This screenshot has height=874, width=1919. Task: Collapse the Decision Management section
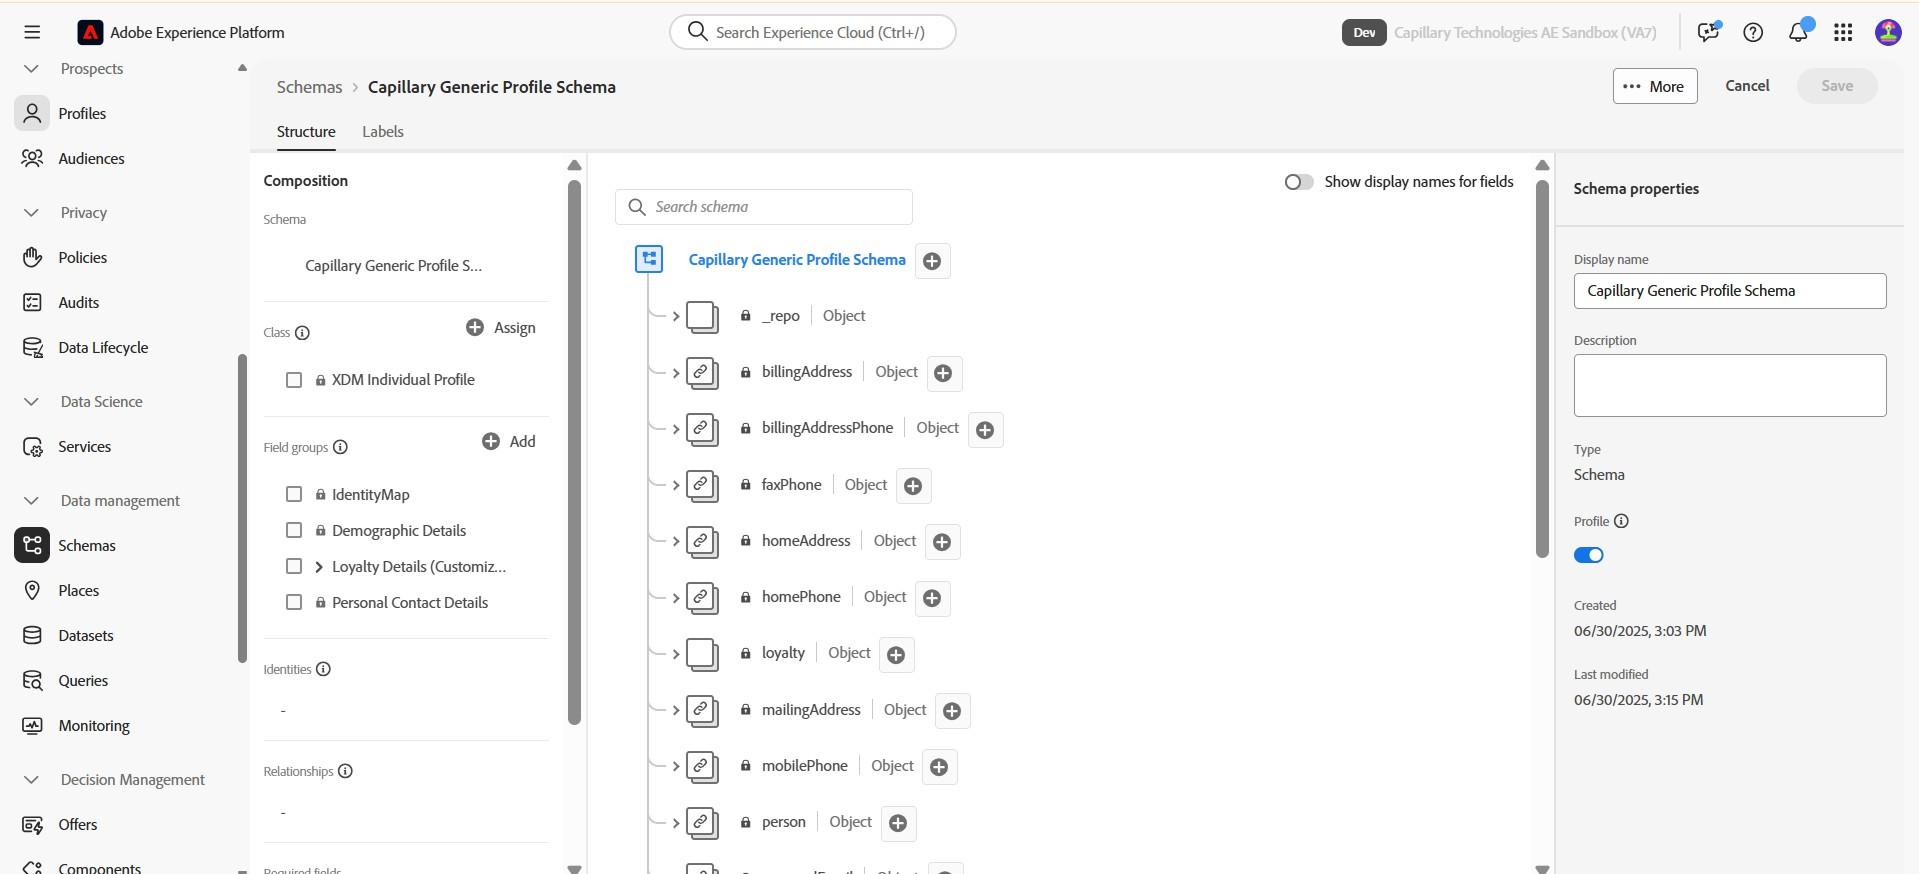31,779
